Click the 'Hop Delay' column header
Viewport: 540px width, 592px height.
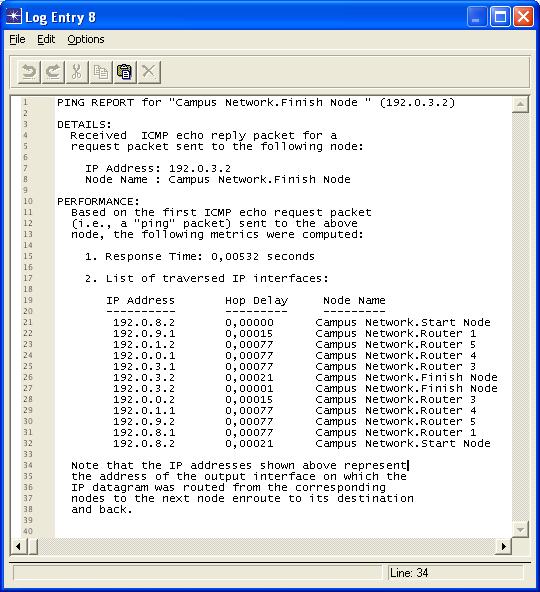point(256,301)
